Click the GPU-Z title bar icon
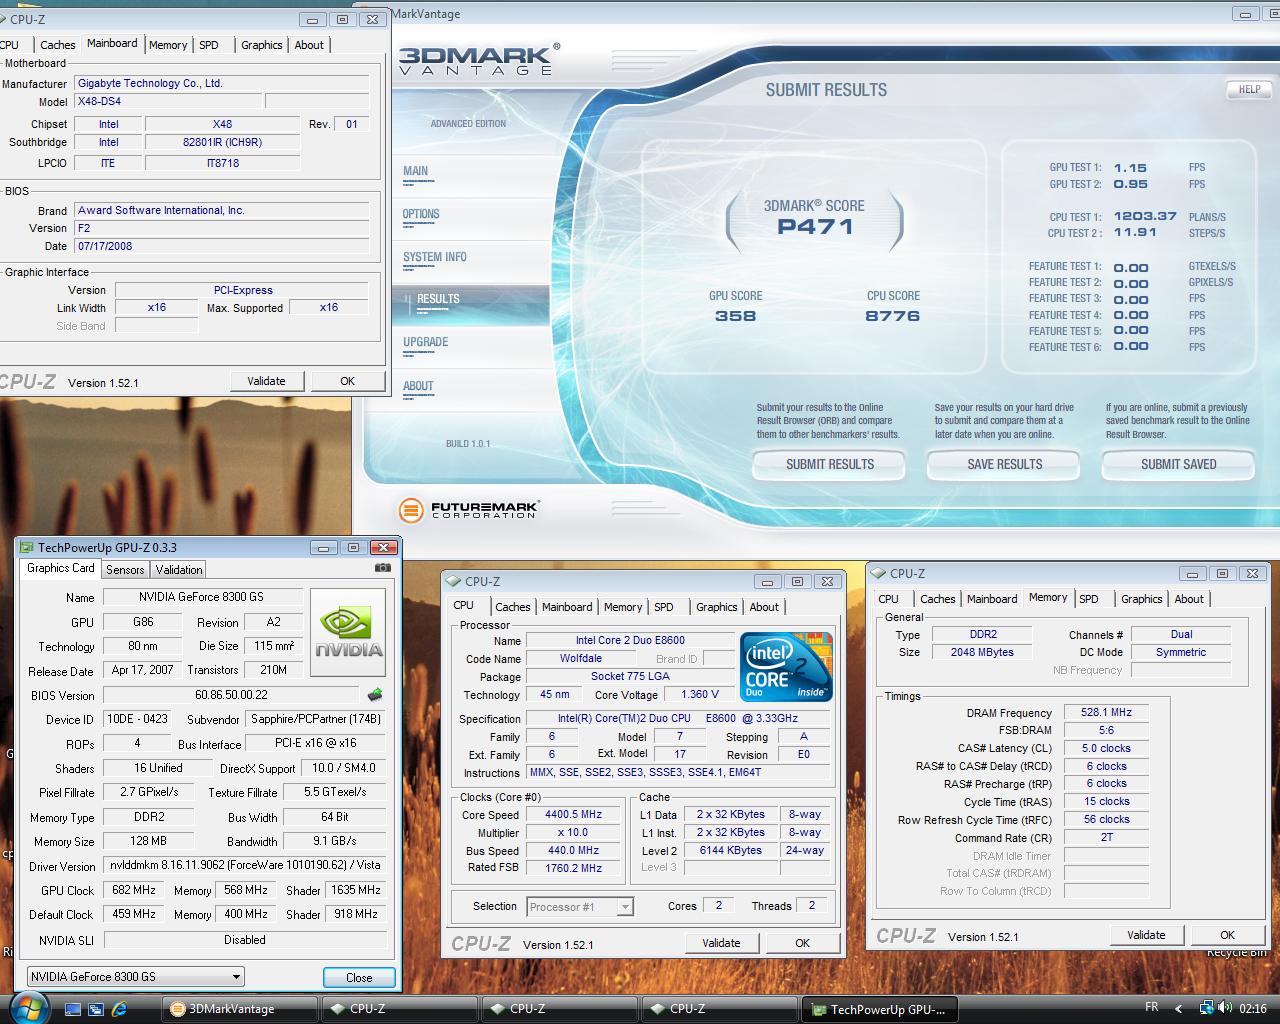 [26, 547]
